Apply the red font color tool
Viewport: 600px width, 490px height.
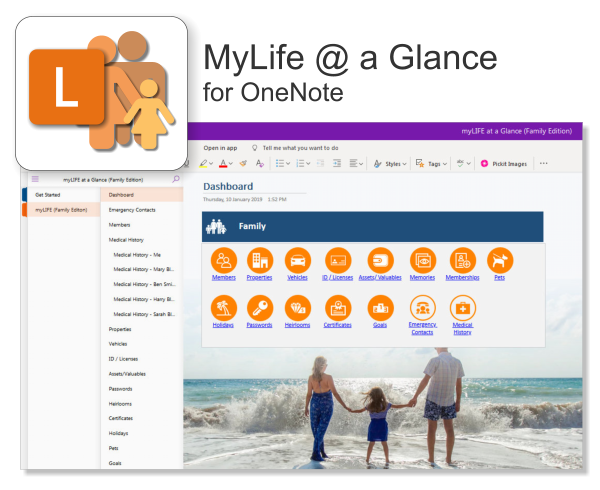coord(223,164)
